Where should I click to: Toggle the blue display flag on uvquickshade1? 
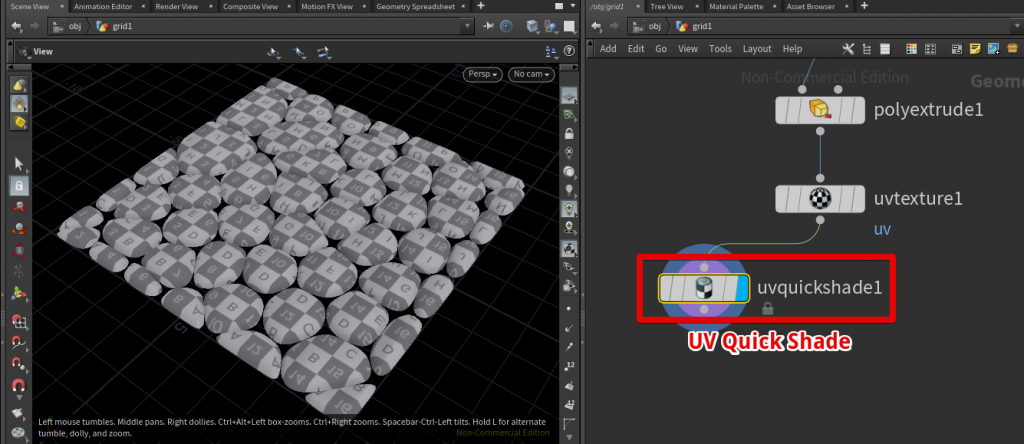(741, 288)
